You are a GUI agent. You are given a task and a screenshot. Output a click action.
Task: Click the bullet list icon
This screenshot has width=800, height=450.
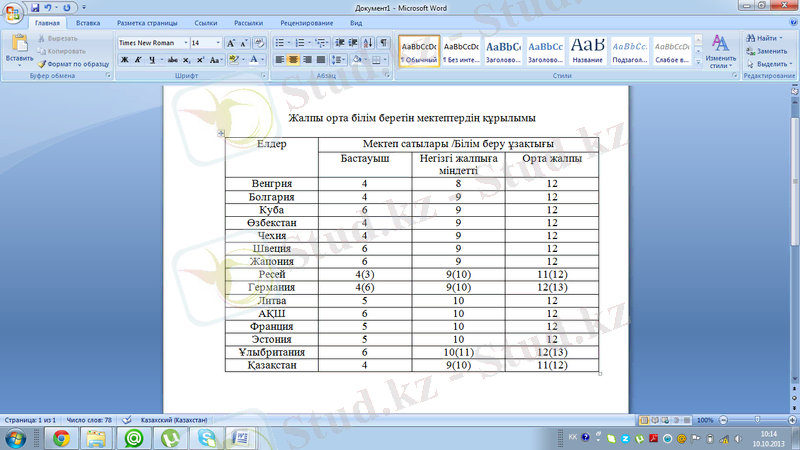click(x=280, y=43)
